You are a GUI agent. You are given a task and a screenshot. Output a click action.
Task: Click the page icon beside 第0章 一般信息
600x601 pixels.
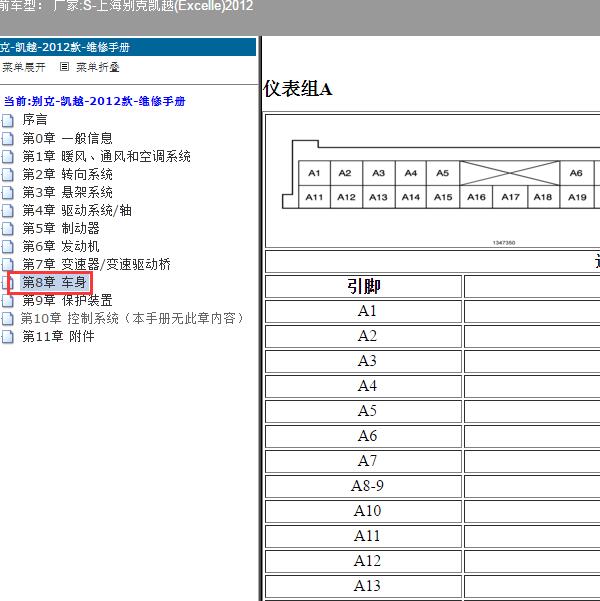coord(7,139)
